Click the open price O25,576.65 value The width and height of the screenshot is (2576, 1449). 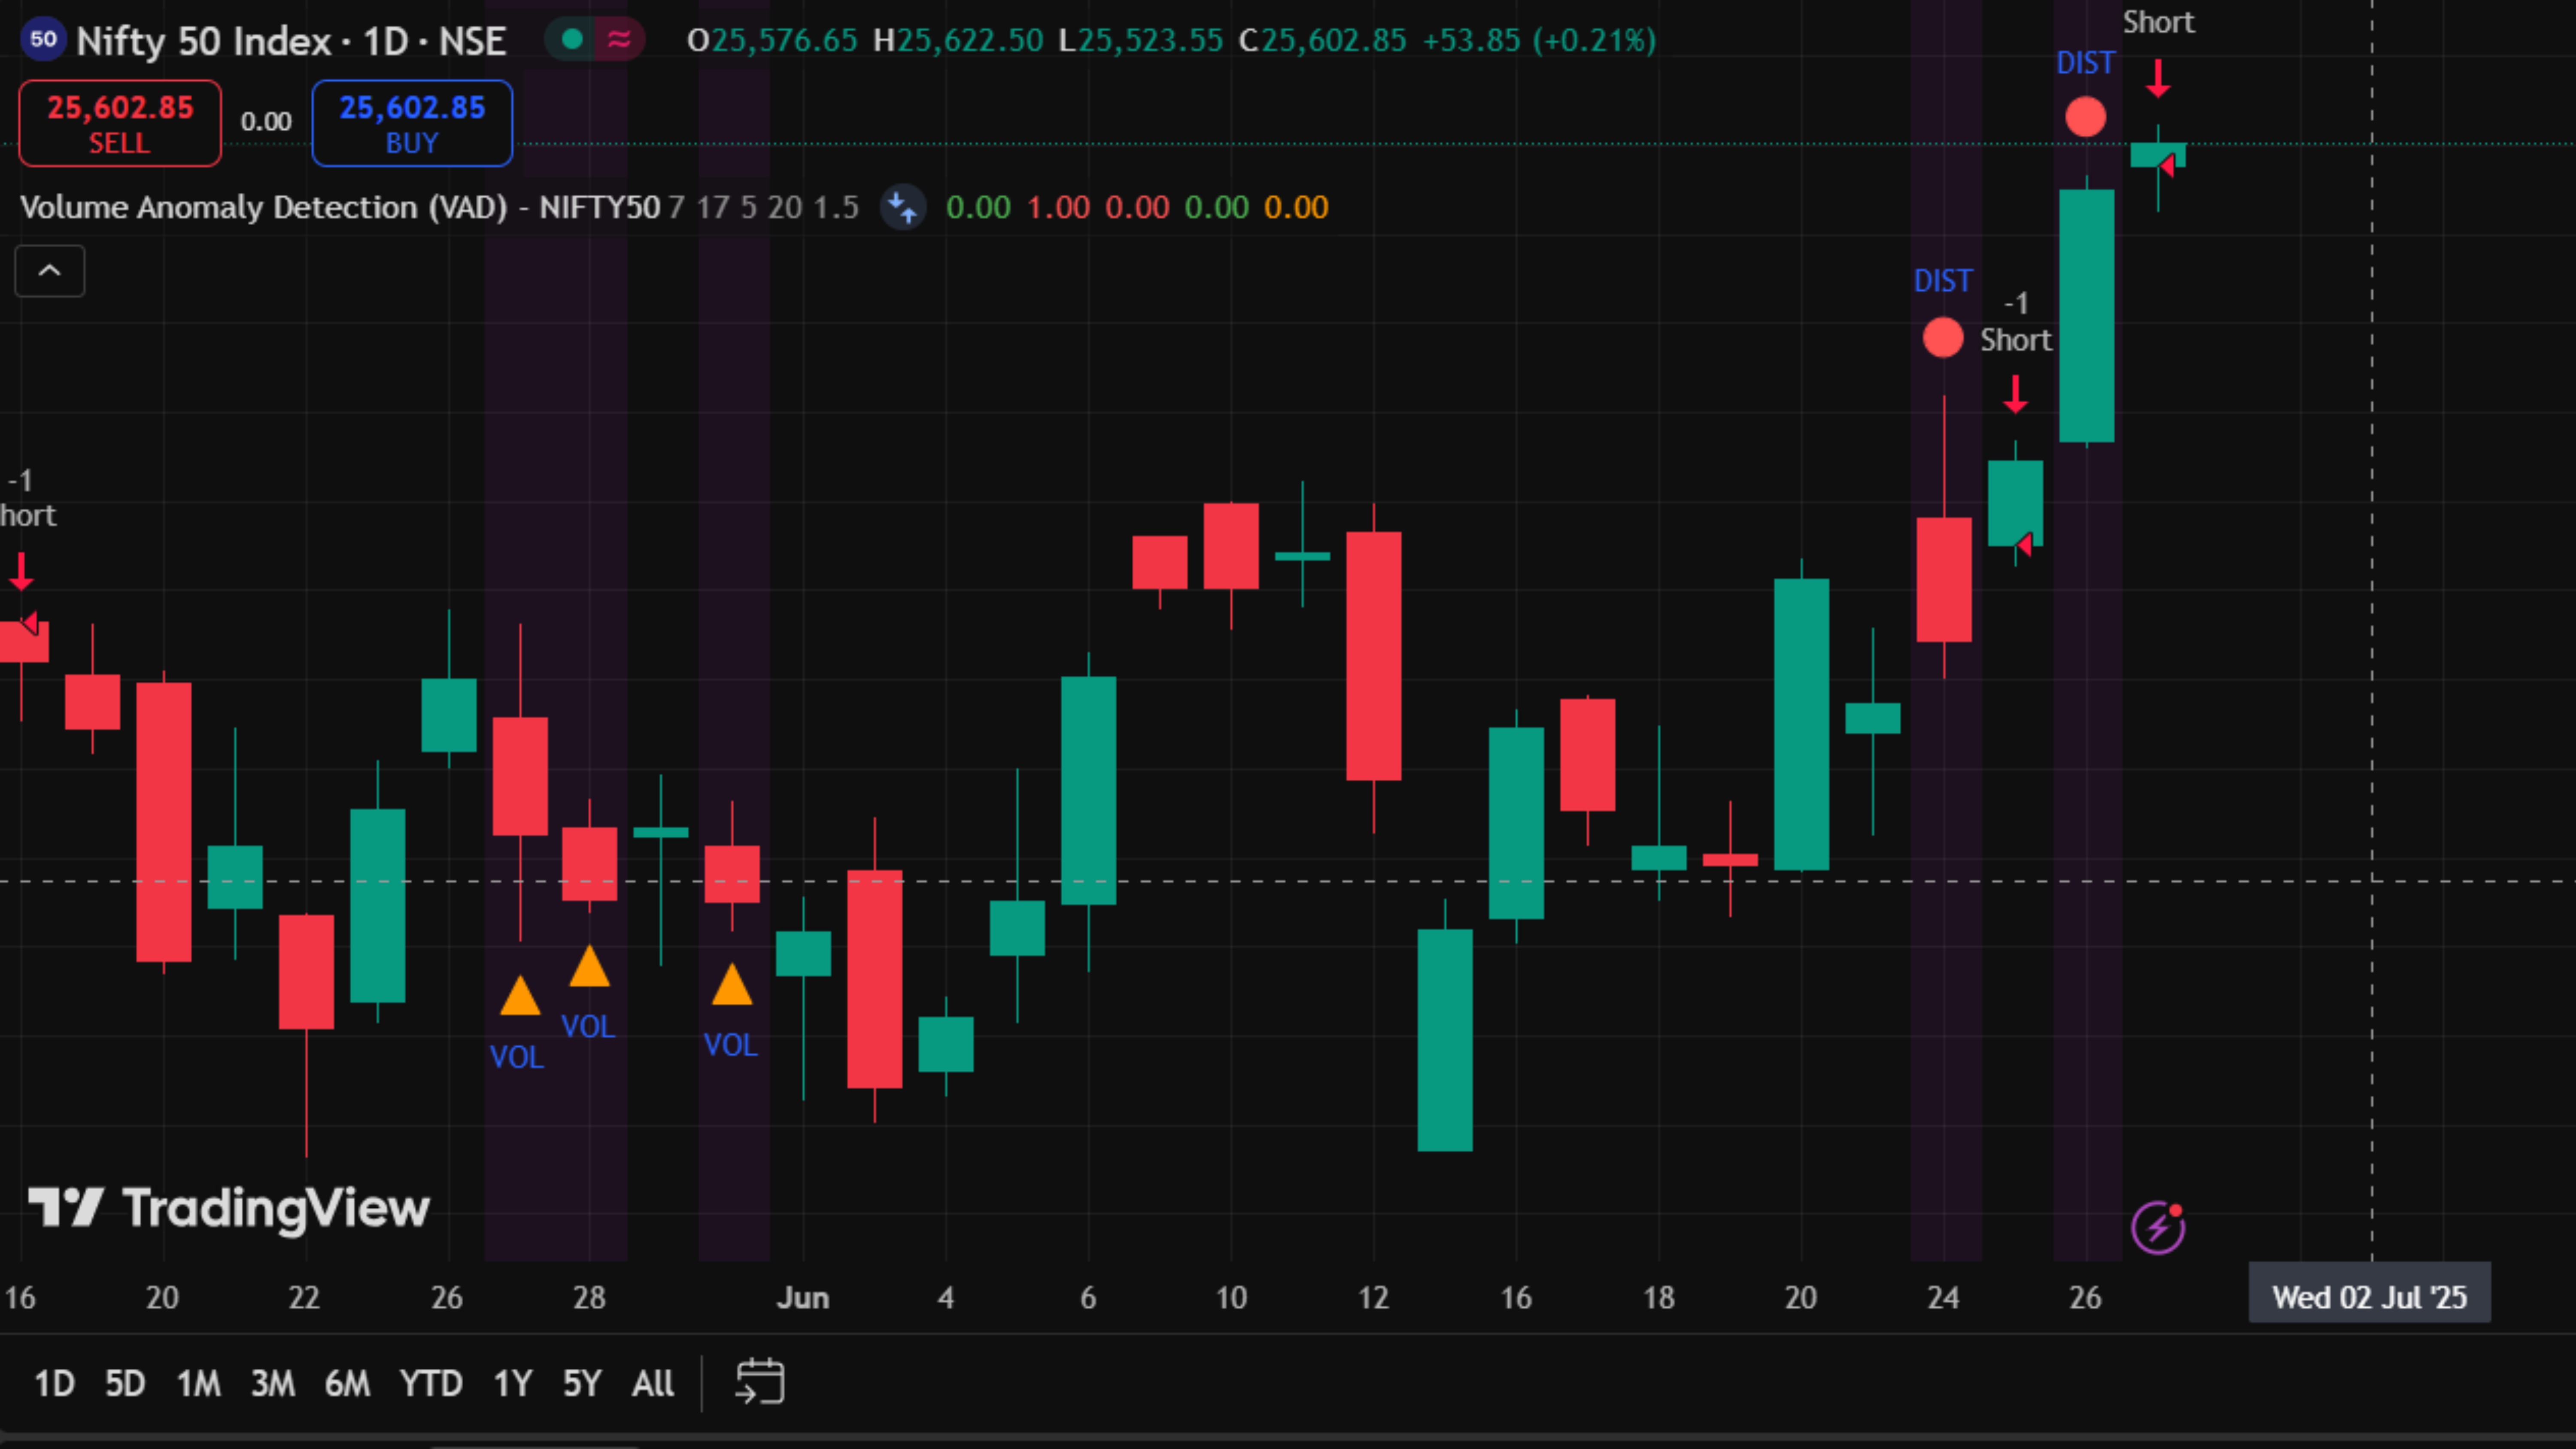tap(772, 41)
